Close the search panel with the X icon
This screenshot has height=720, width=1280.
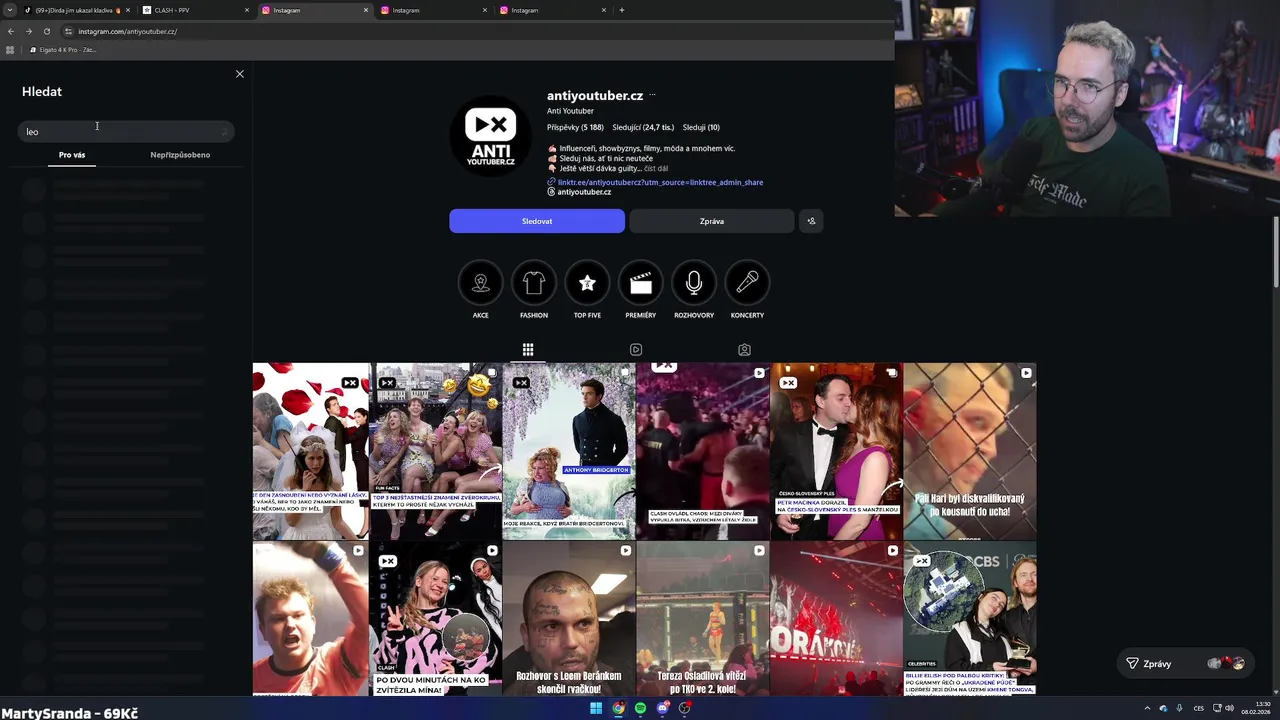pyautogui.click(x=239, y=74)
